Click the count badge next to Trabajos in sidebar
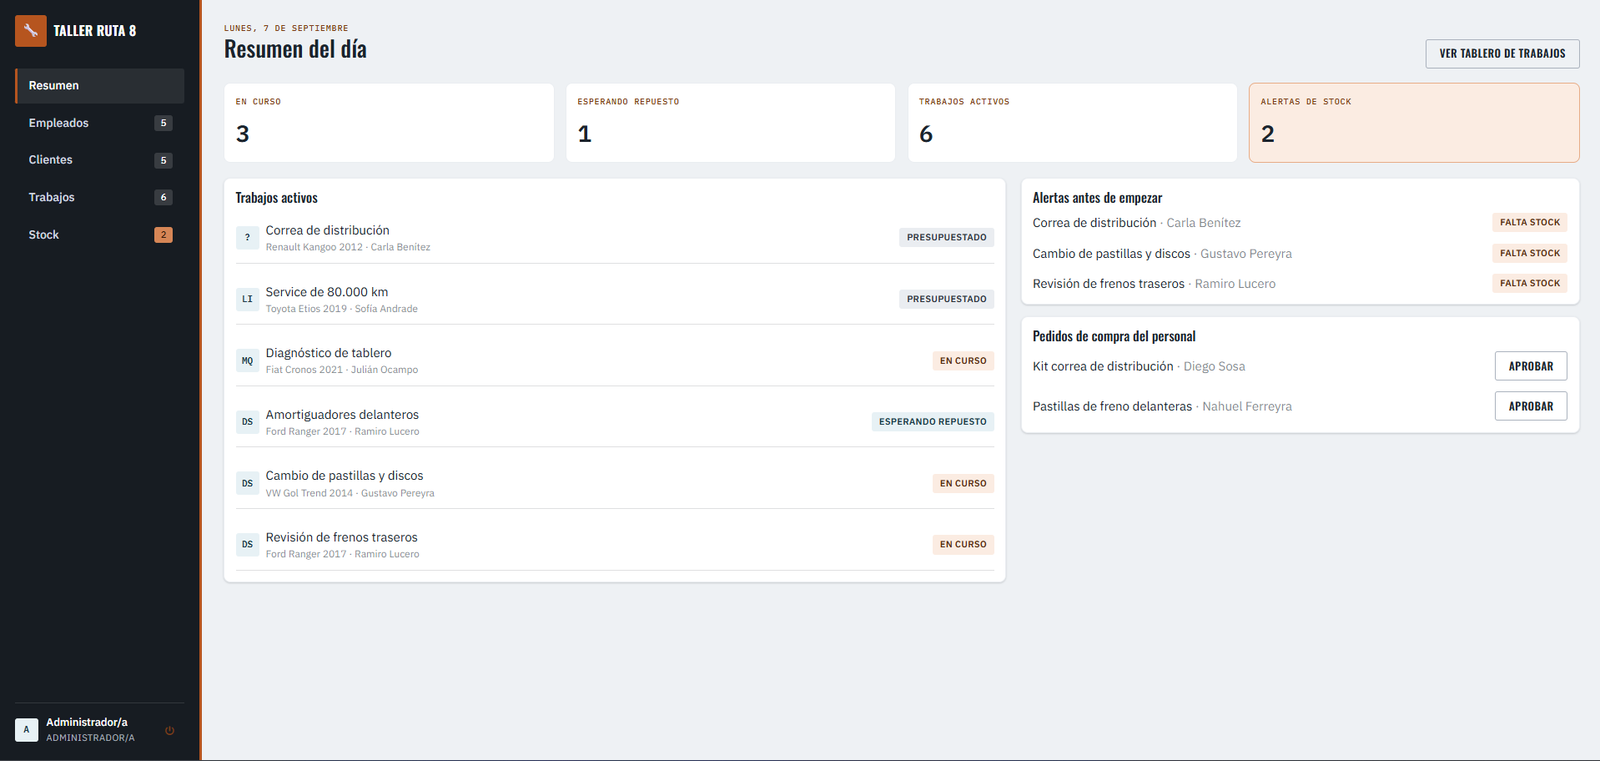 coord(164,197)
